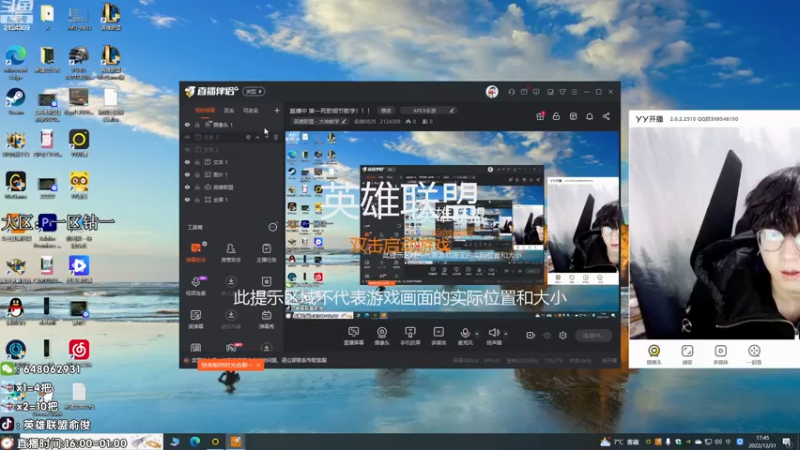The image size is (800, 450).
Task: Click the layout icon beside the bell
Action: point(573,116)
